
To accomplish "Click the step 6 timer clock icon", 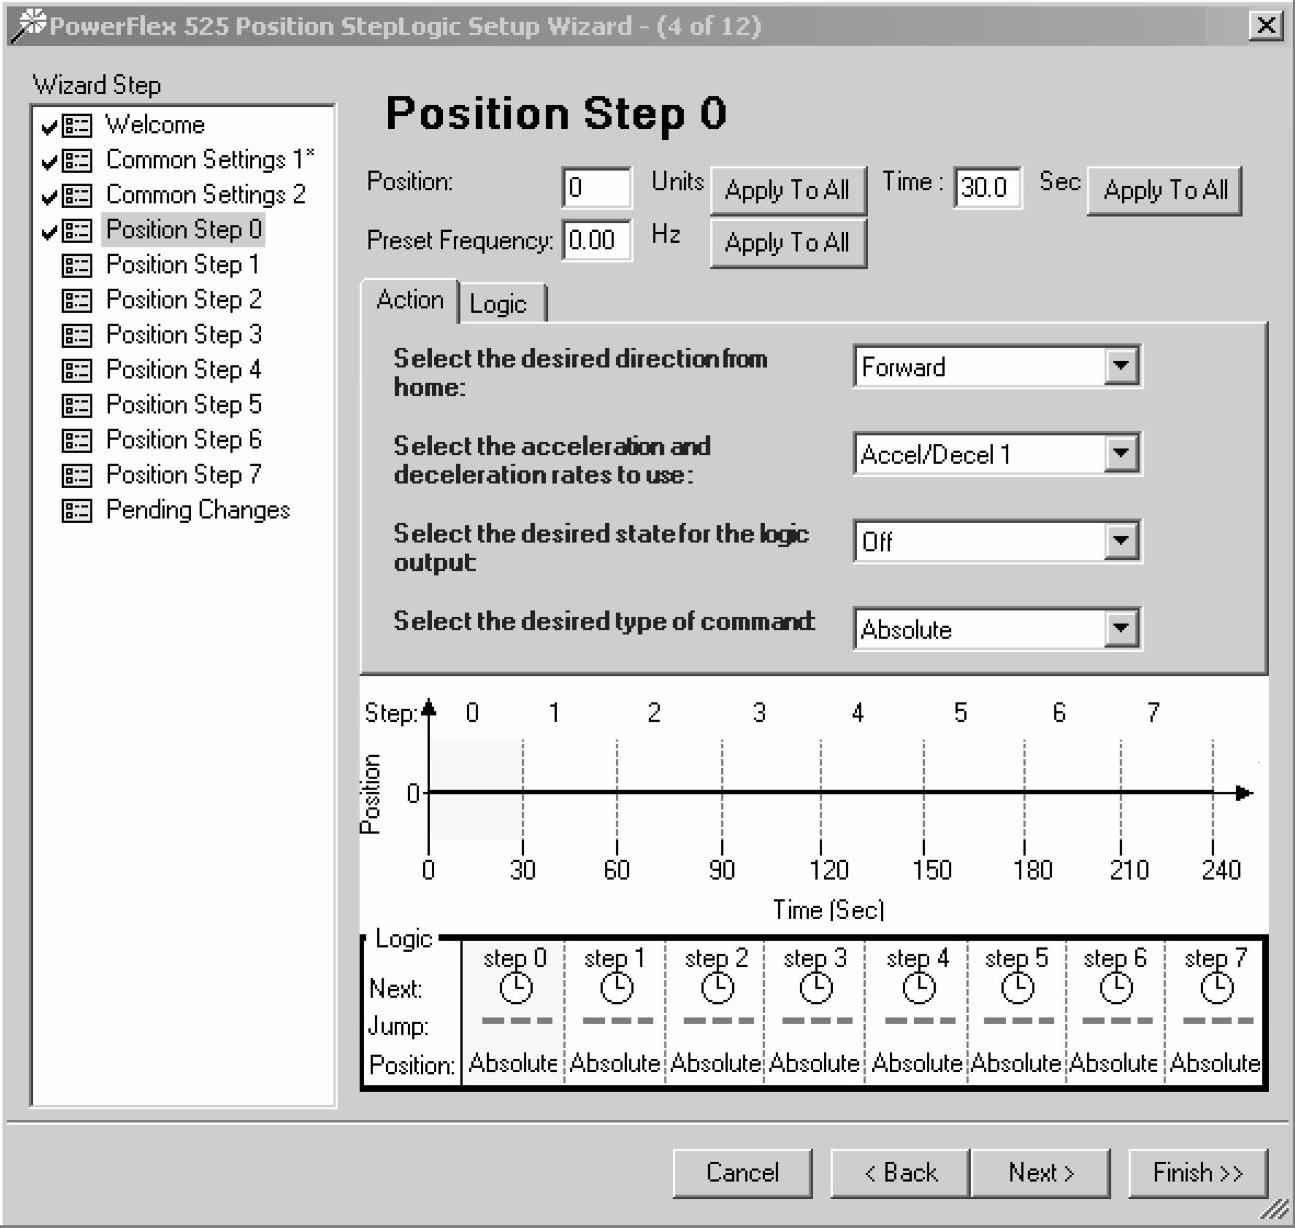I will (x=1116, y=989).
